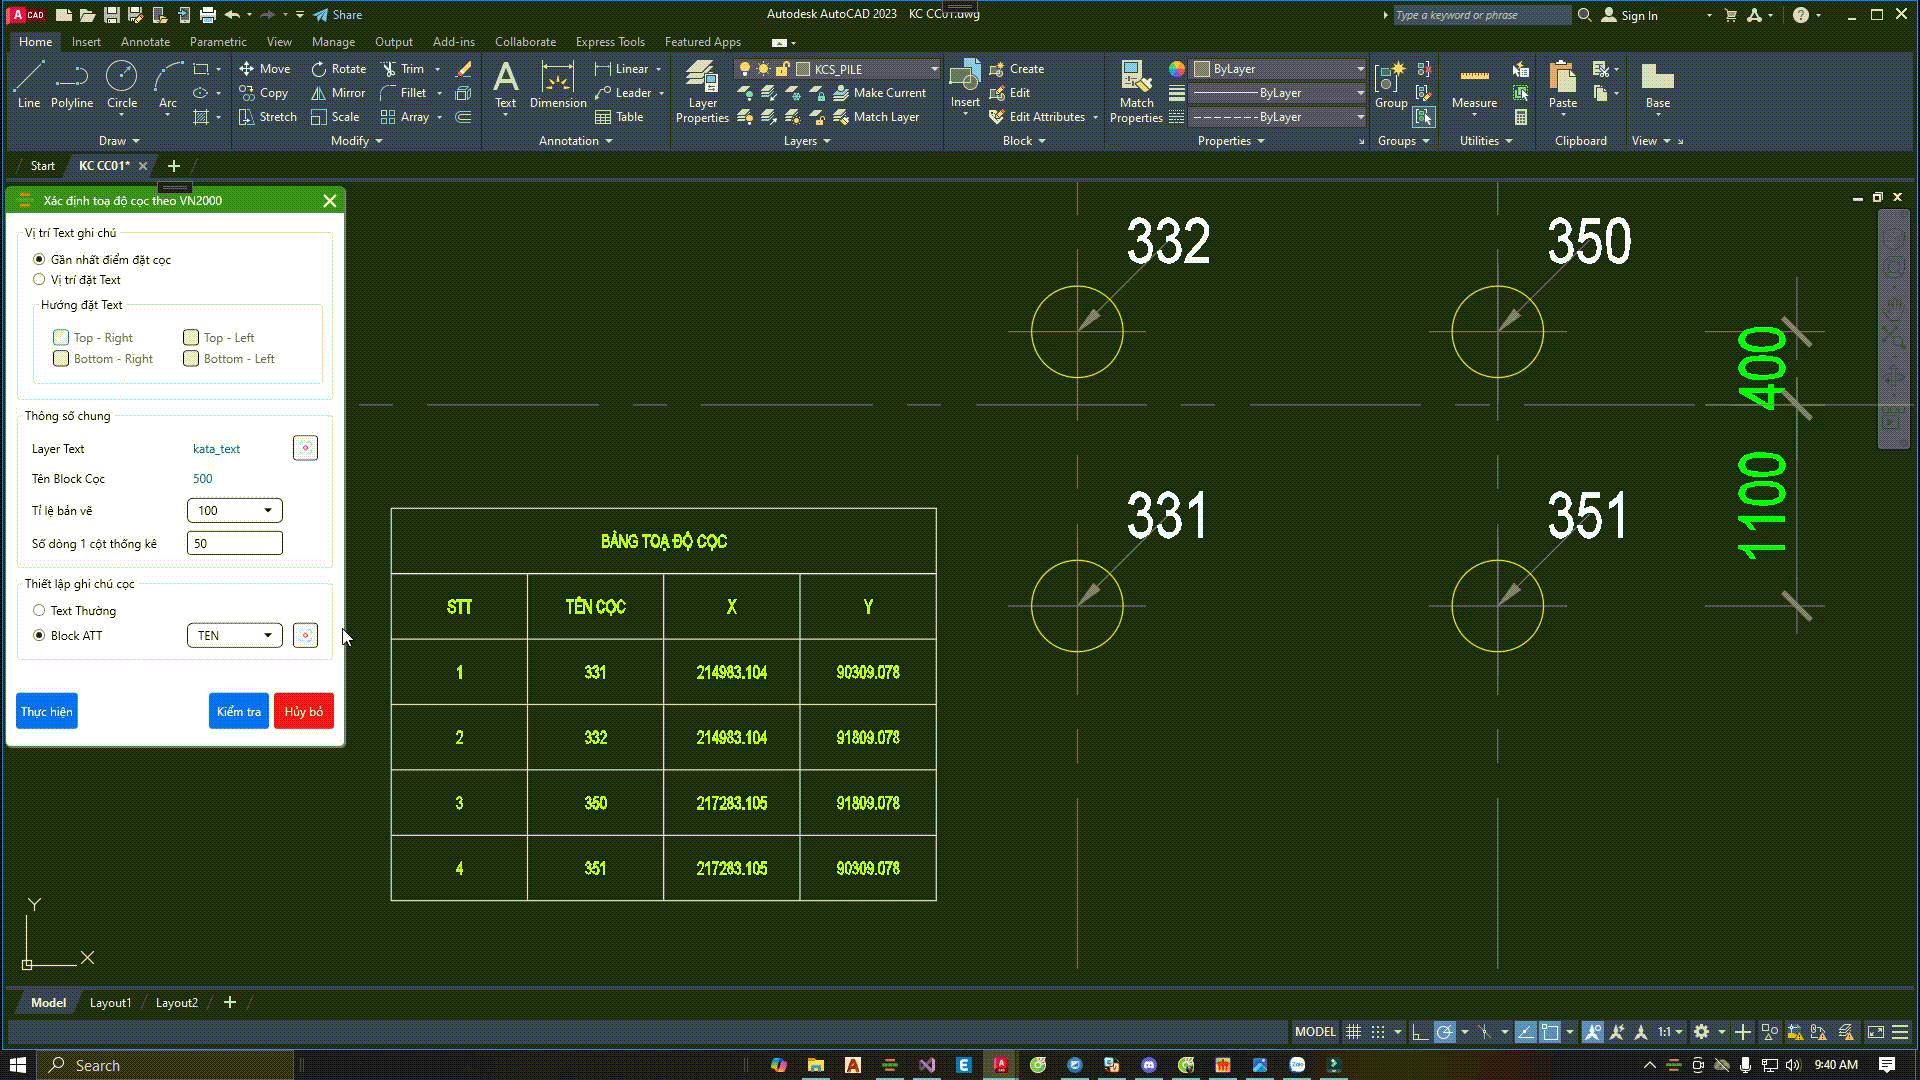Click the Mirror modify tool
The height and width of the screenshot is (1080, 1920).
tap(338, 93)
